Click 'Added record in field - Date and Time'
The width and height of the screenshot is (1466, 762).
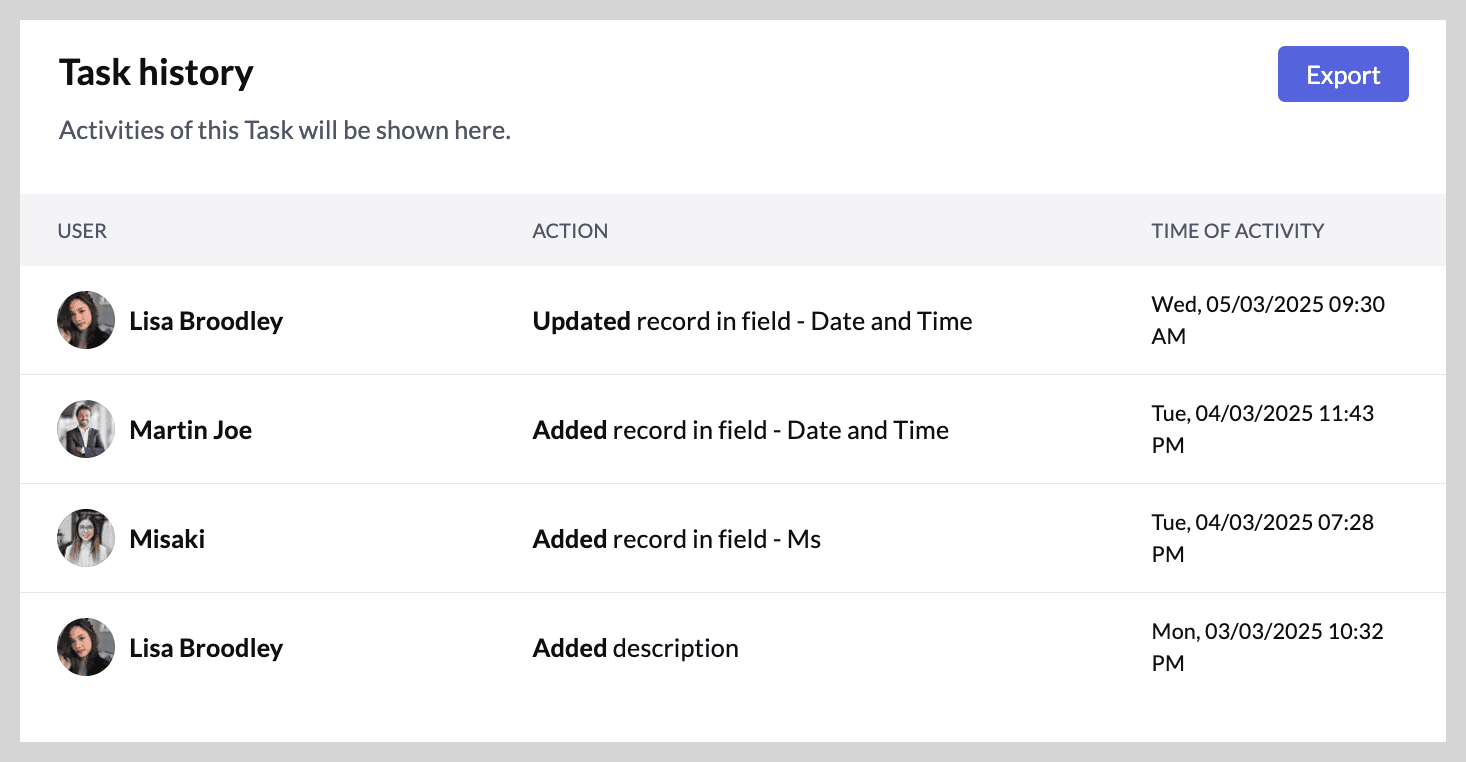point(740,430)
